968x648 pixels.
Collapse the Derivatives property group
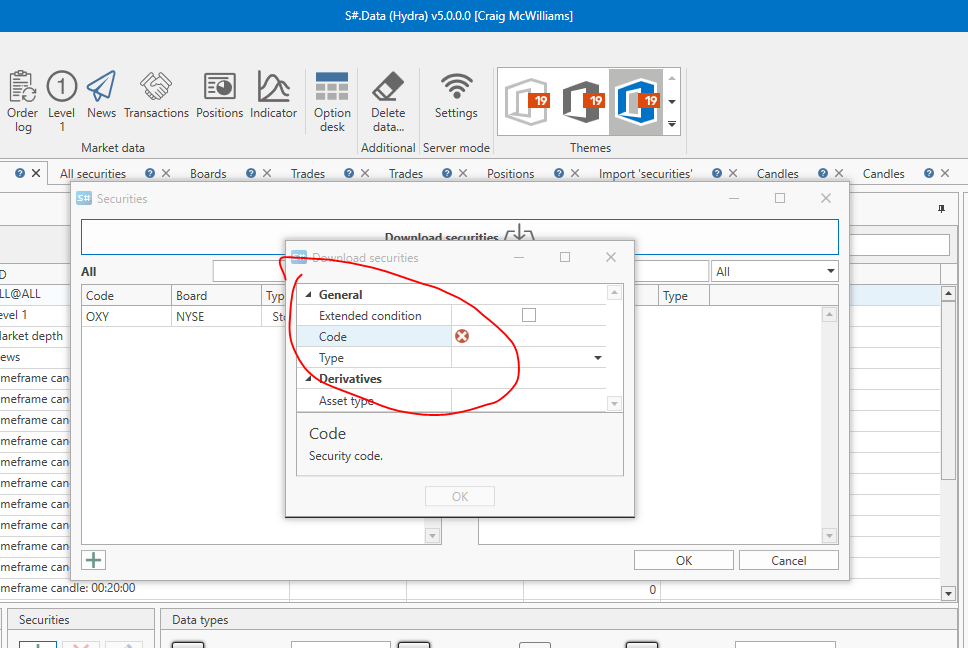coord(308,379)
